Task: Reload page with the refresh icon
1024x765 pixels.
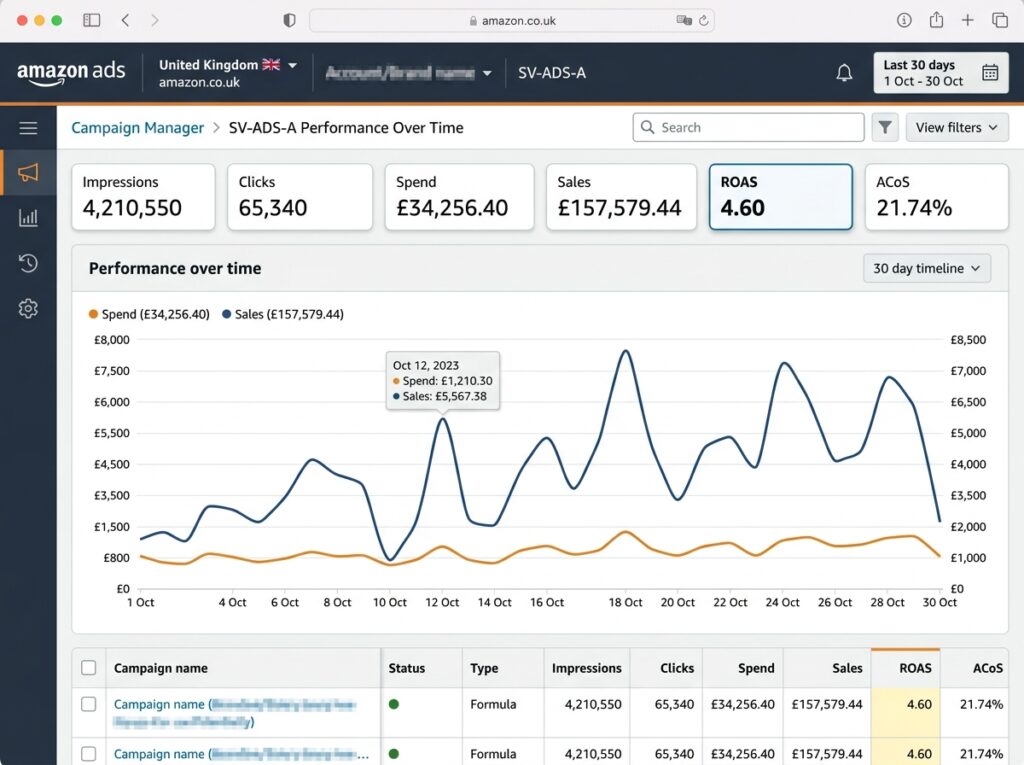Action: pos(703,20)
